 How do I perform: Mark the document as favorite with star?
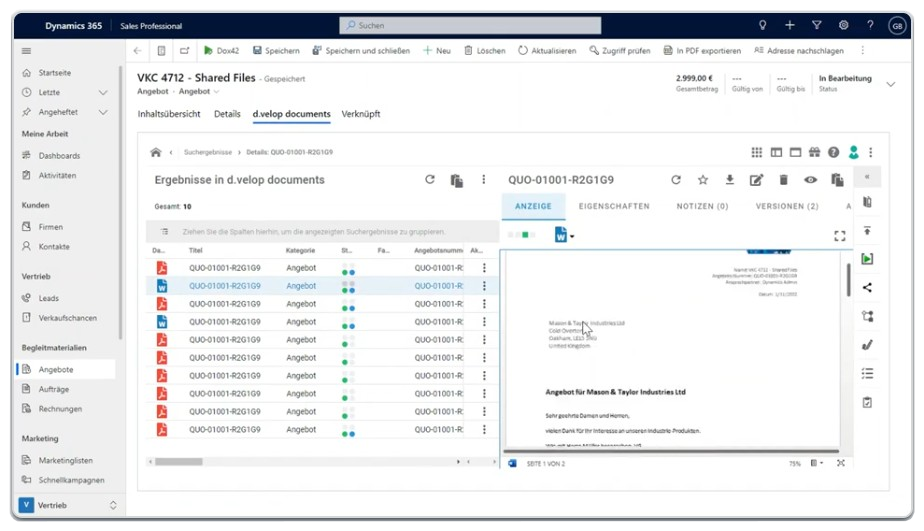tap(702, 180)
